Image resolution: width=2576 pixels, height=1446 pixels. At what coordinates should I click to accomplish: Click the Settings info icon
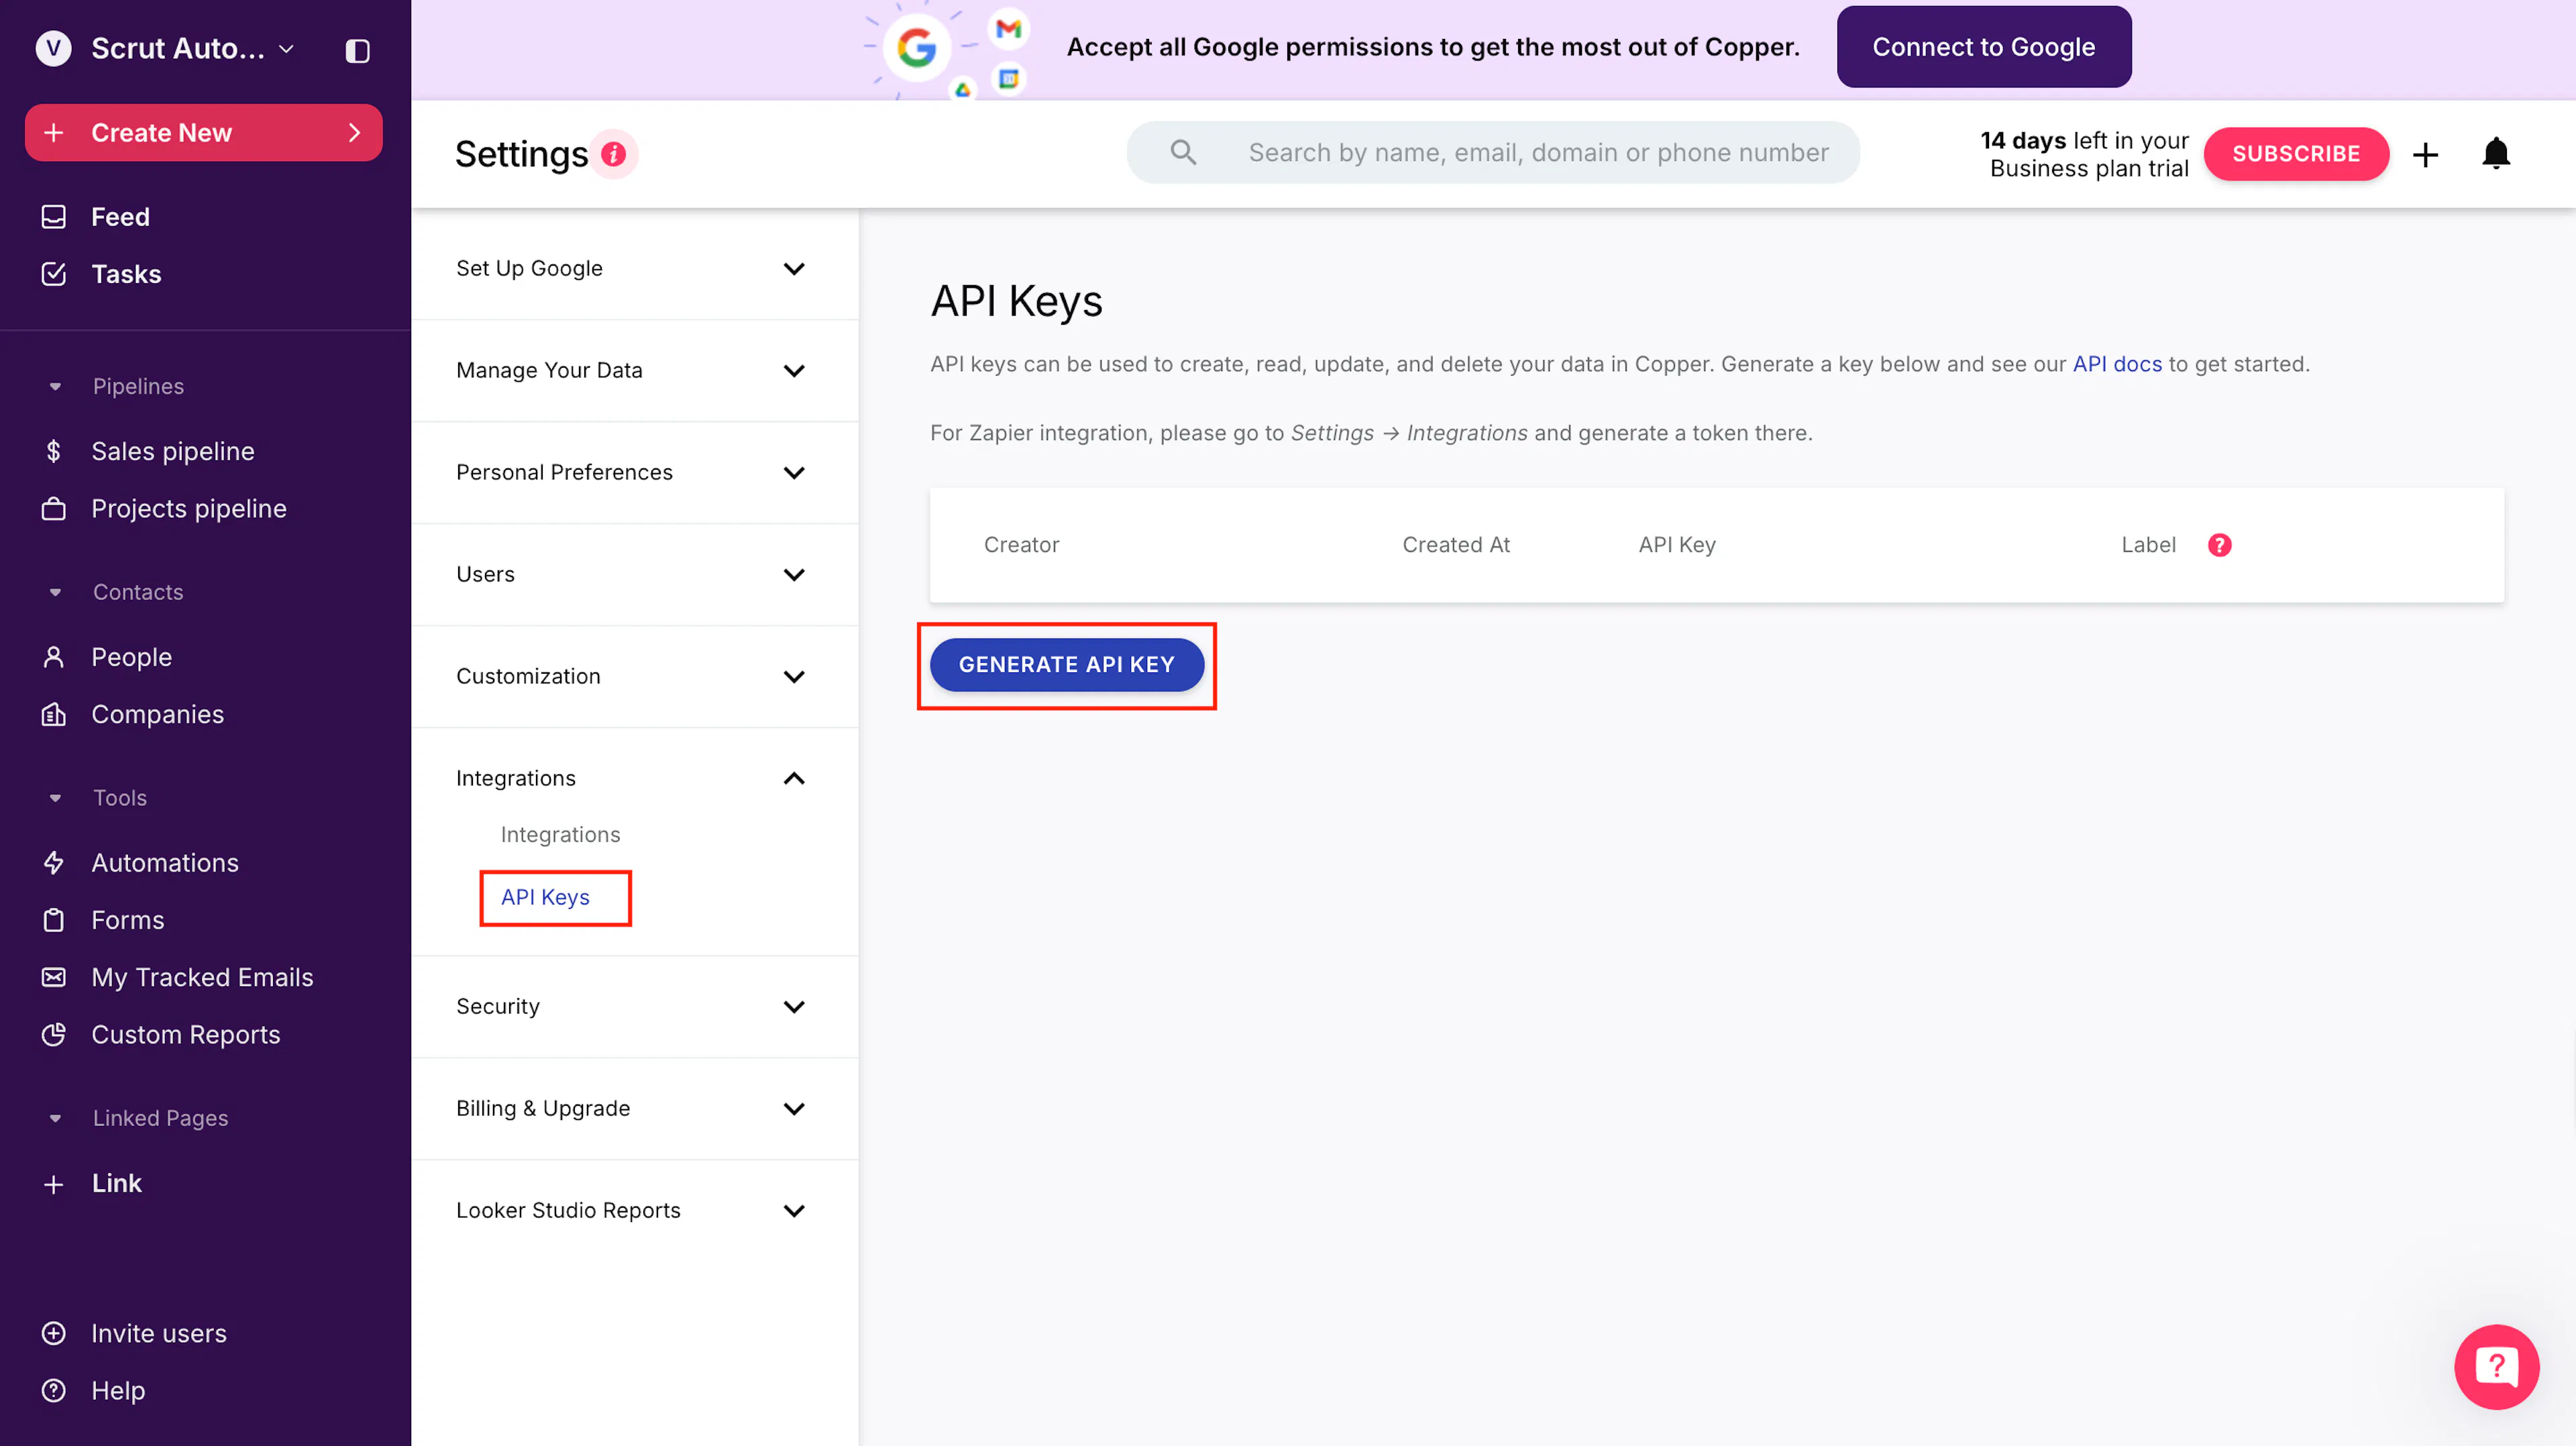pyautogui.click(x=613, y=154)
